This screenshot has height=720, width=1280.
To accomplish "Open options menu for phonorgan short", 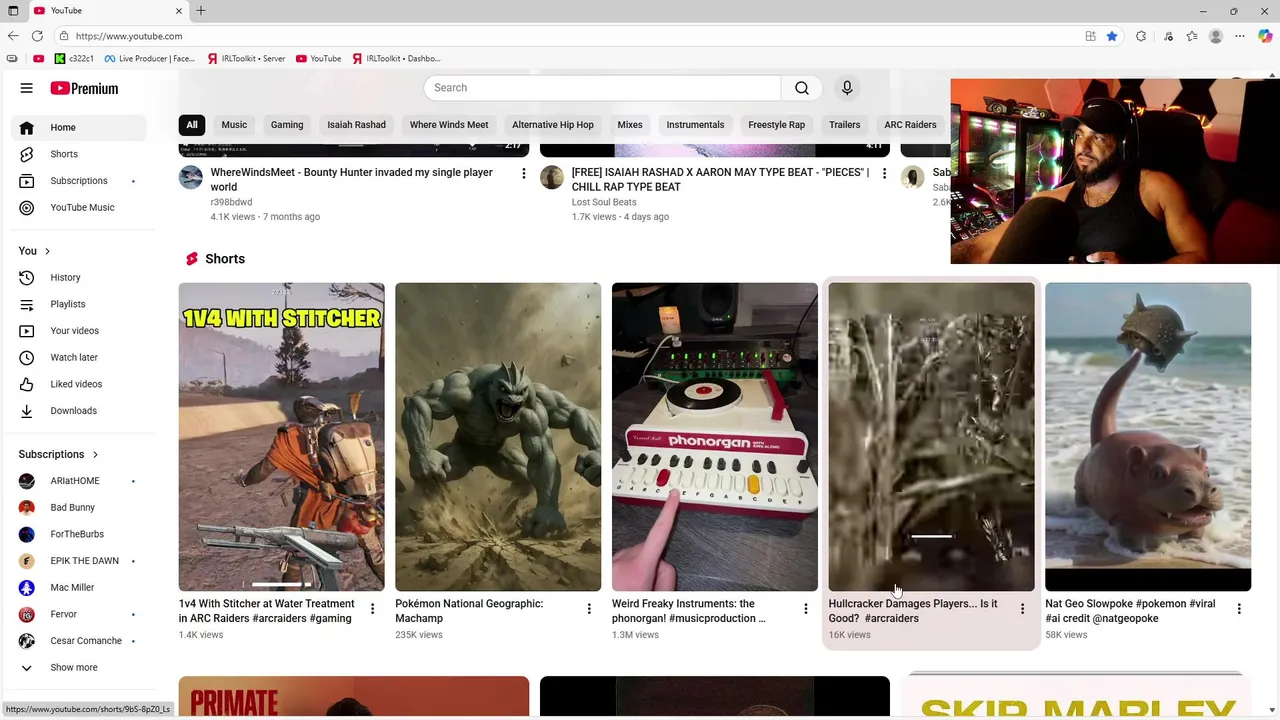I will tap(806, 609).
